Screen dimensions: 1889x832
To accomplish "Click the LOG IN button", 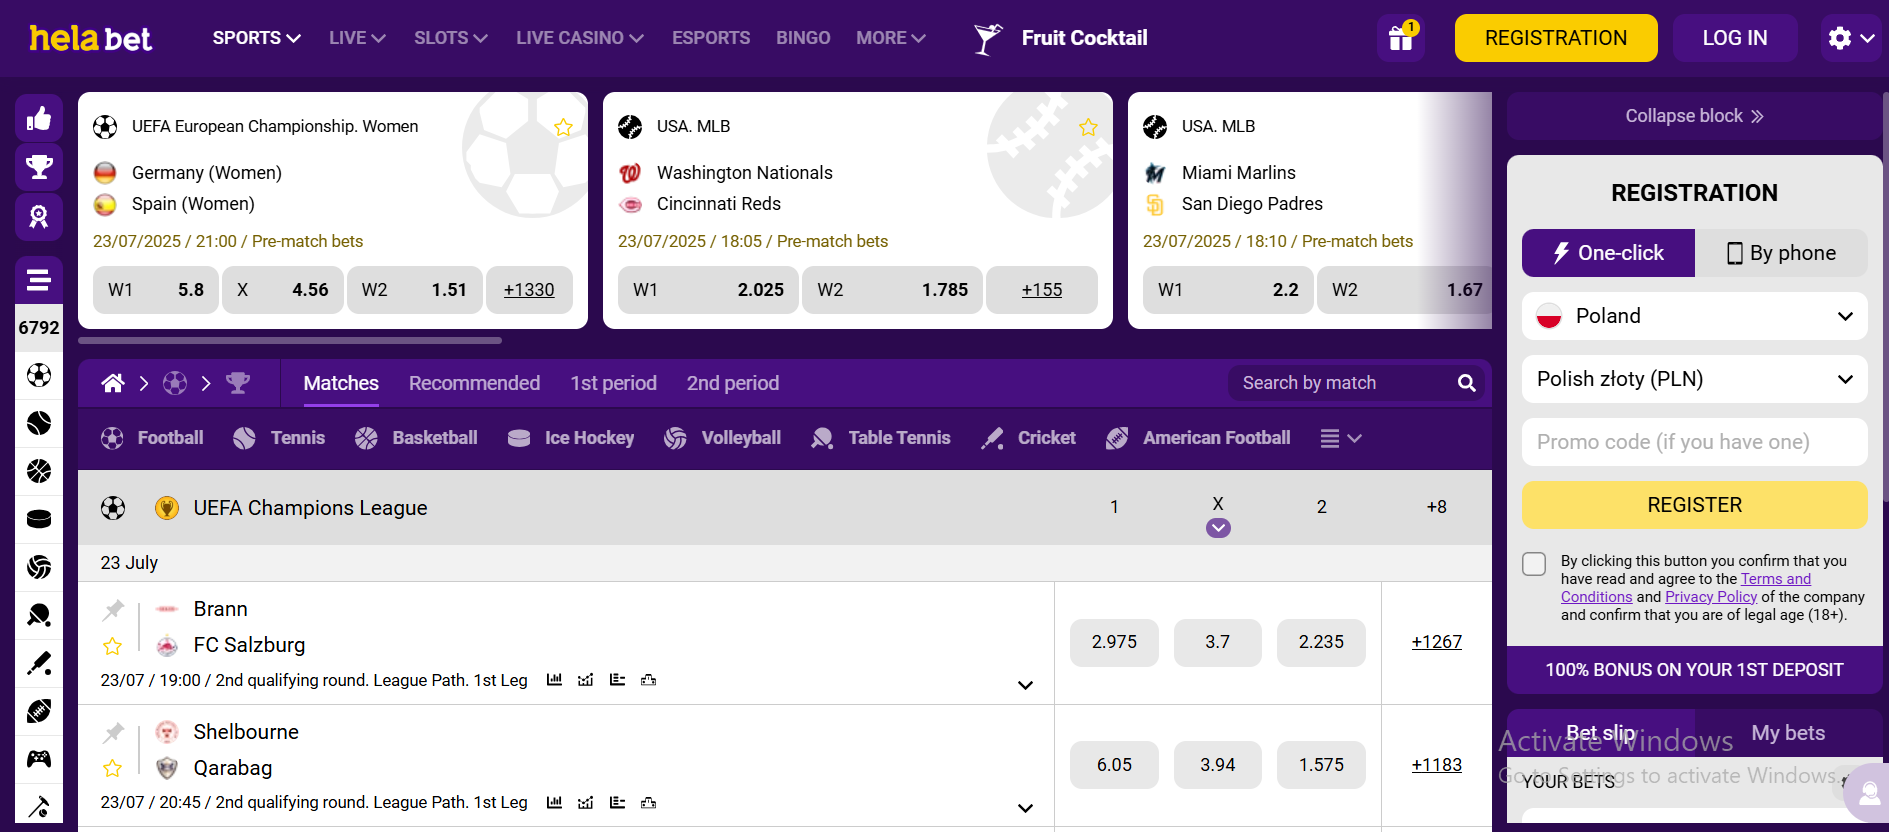I will coord(1735,38).
